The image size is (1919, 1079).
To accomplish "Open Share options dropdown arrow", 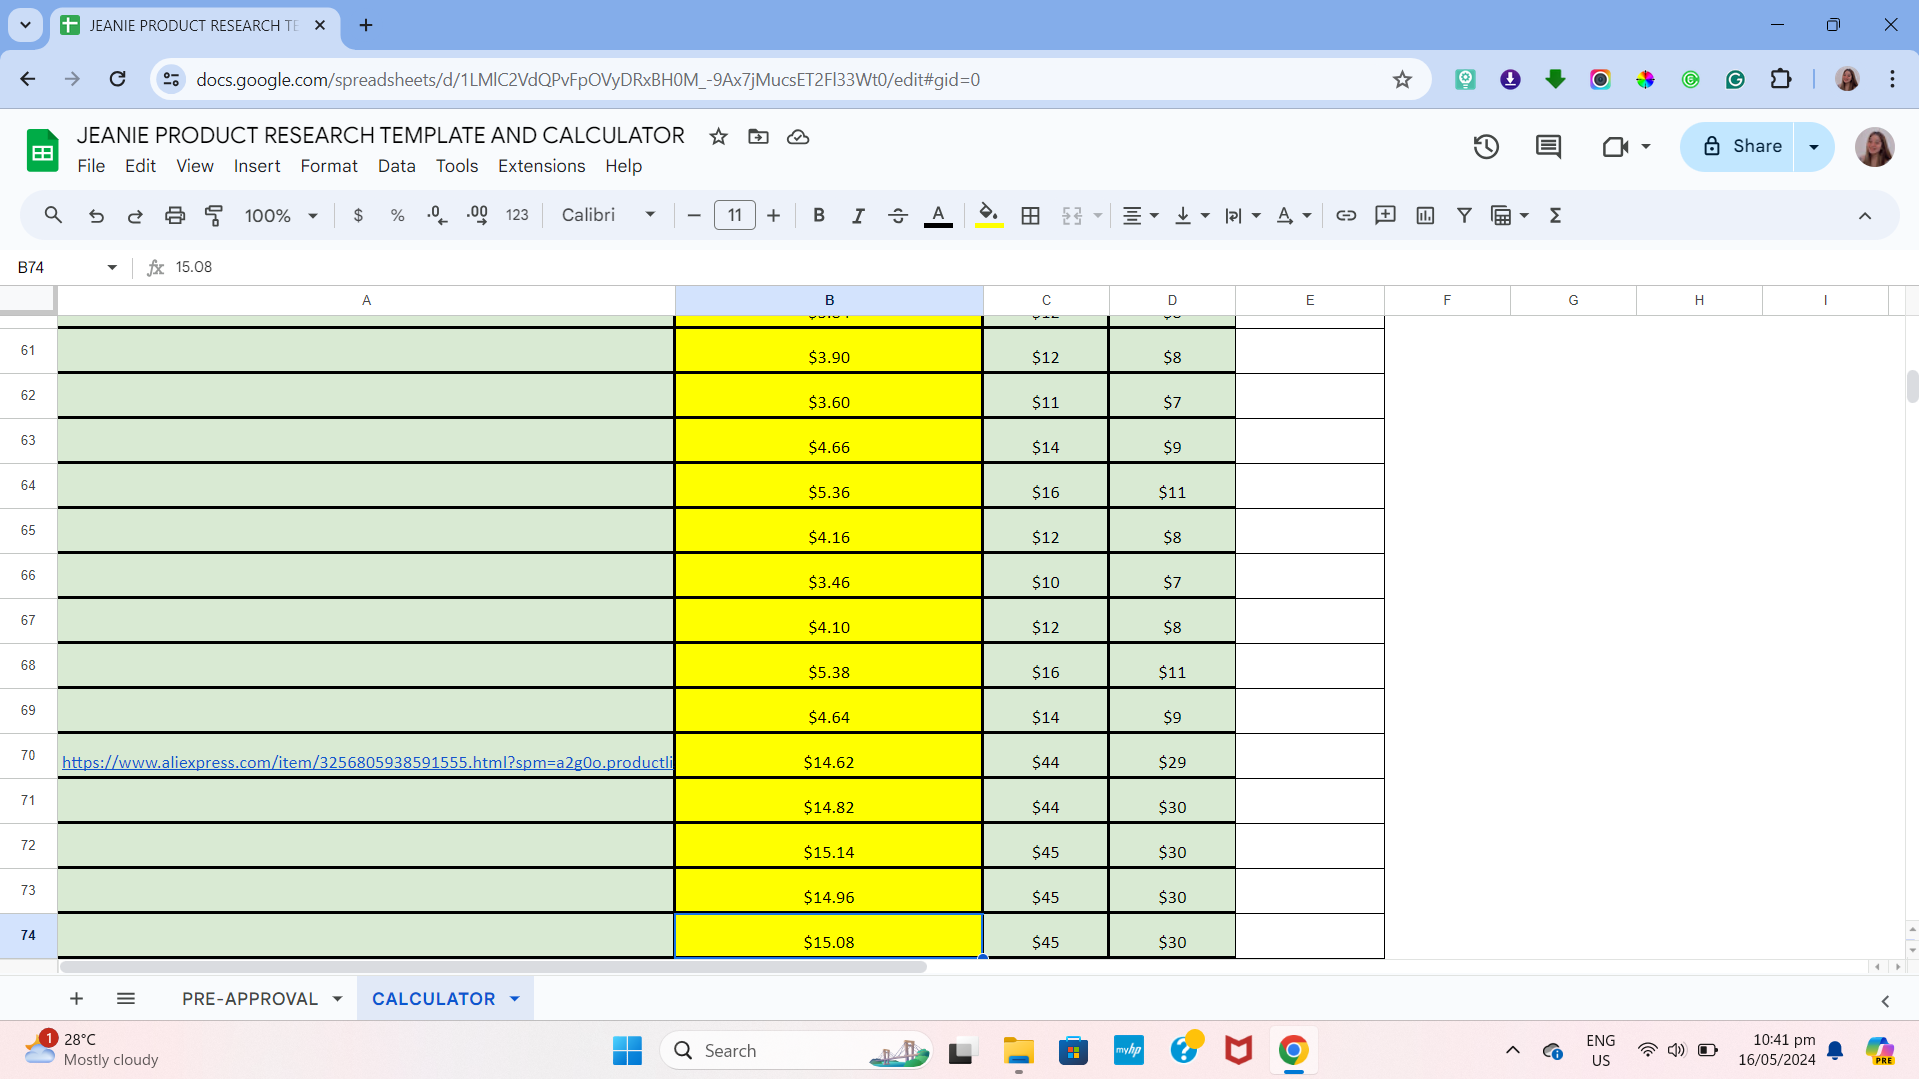I will [1814, 147].
